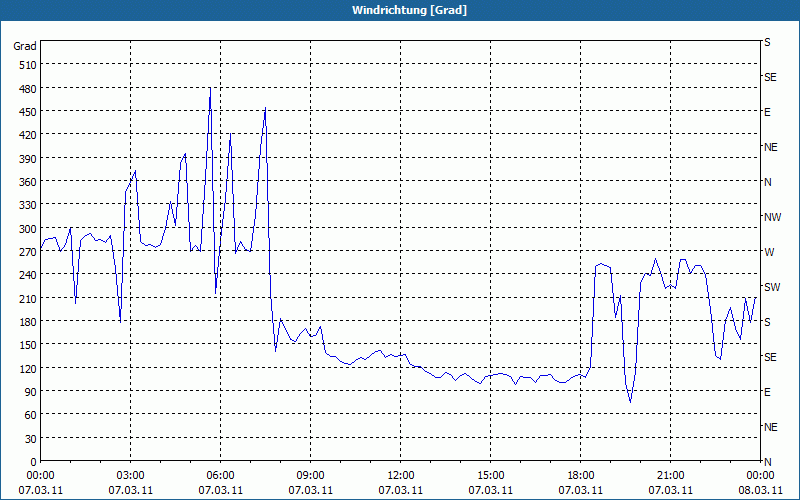Viewport: 800px width, 500px height.
Task: Select the 03:00 time label
Action: (x=131, y=476)
